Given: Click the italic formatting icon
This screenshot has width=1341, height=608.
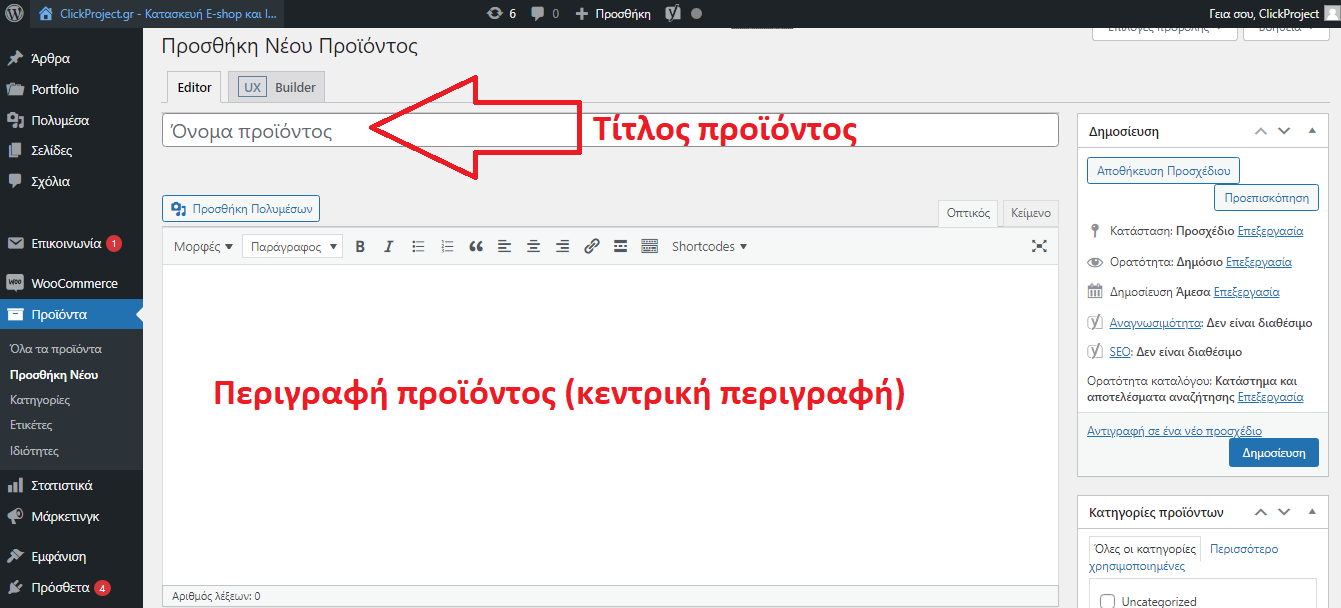Looking at the screenshot, I should pos(389,246).
